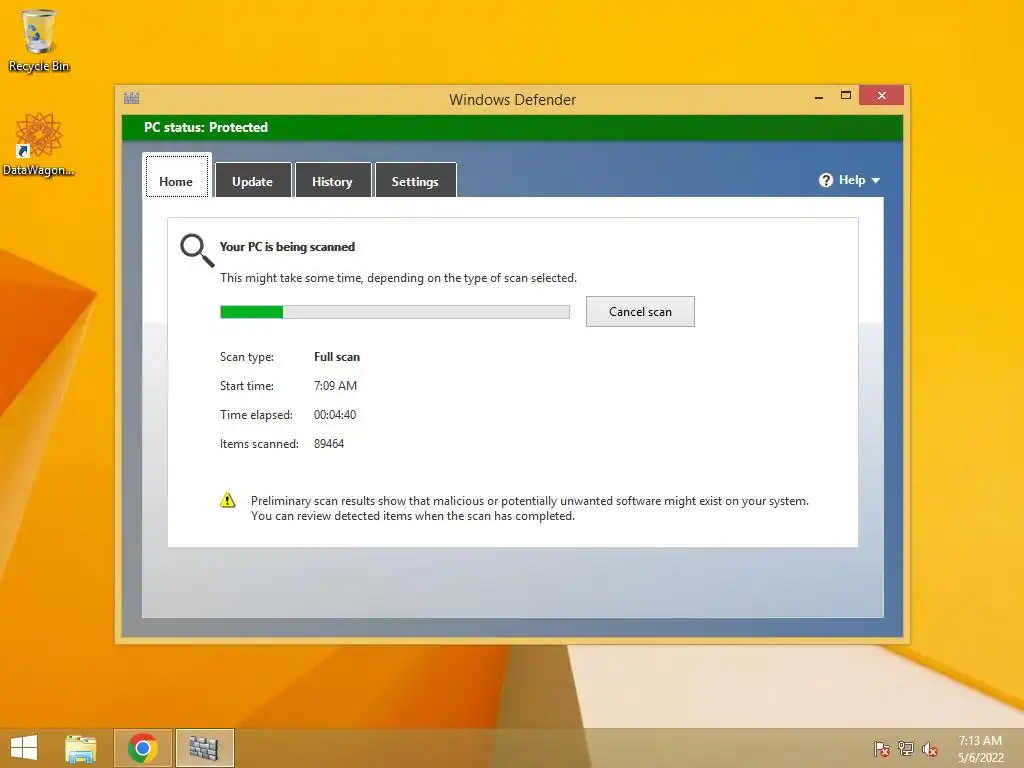Minimize the Windows Defender window
1024x768 pixels.
click(x=819, y=96)
